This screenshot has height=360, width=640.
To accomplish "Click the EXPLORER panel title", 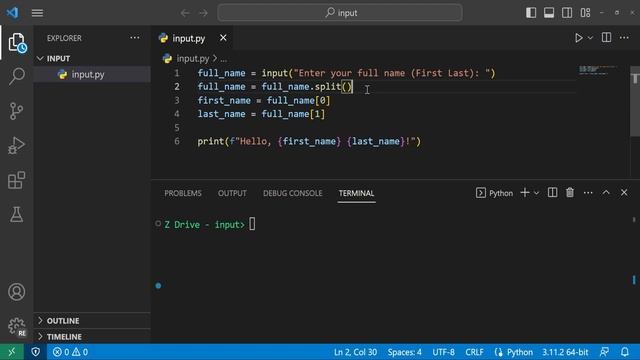I will [x=64, y=38].
